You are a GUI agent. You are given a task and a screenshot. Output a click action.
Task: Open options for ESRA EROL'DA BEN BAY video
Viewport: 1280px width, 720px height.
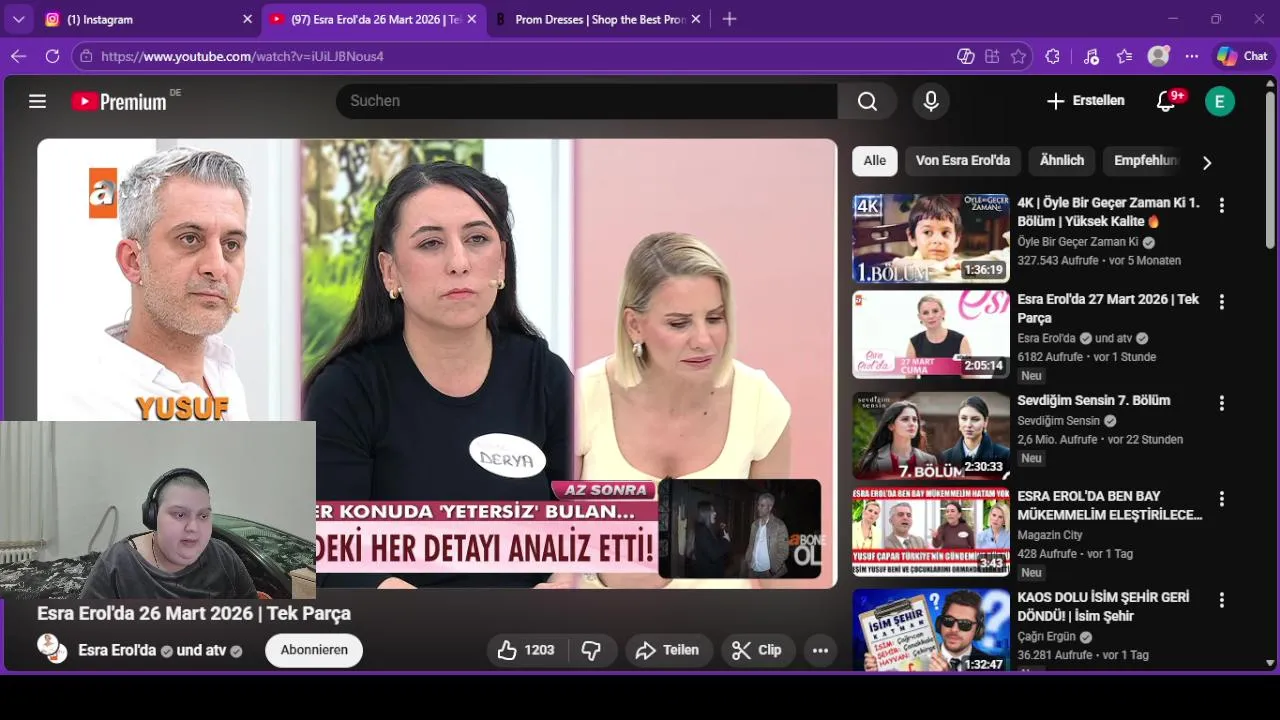click(x=1221, y=499)
